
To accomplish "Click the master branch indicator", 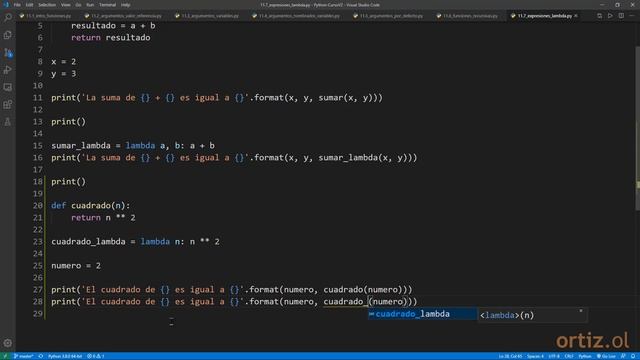I will (23, 356).
